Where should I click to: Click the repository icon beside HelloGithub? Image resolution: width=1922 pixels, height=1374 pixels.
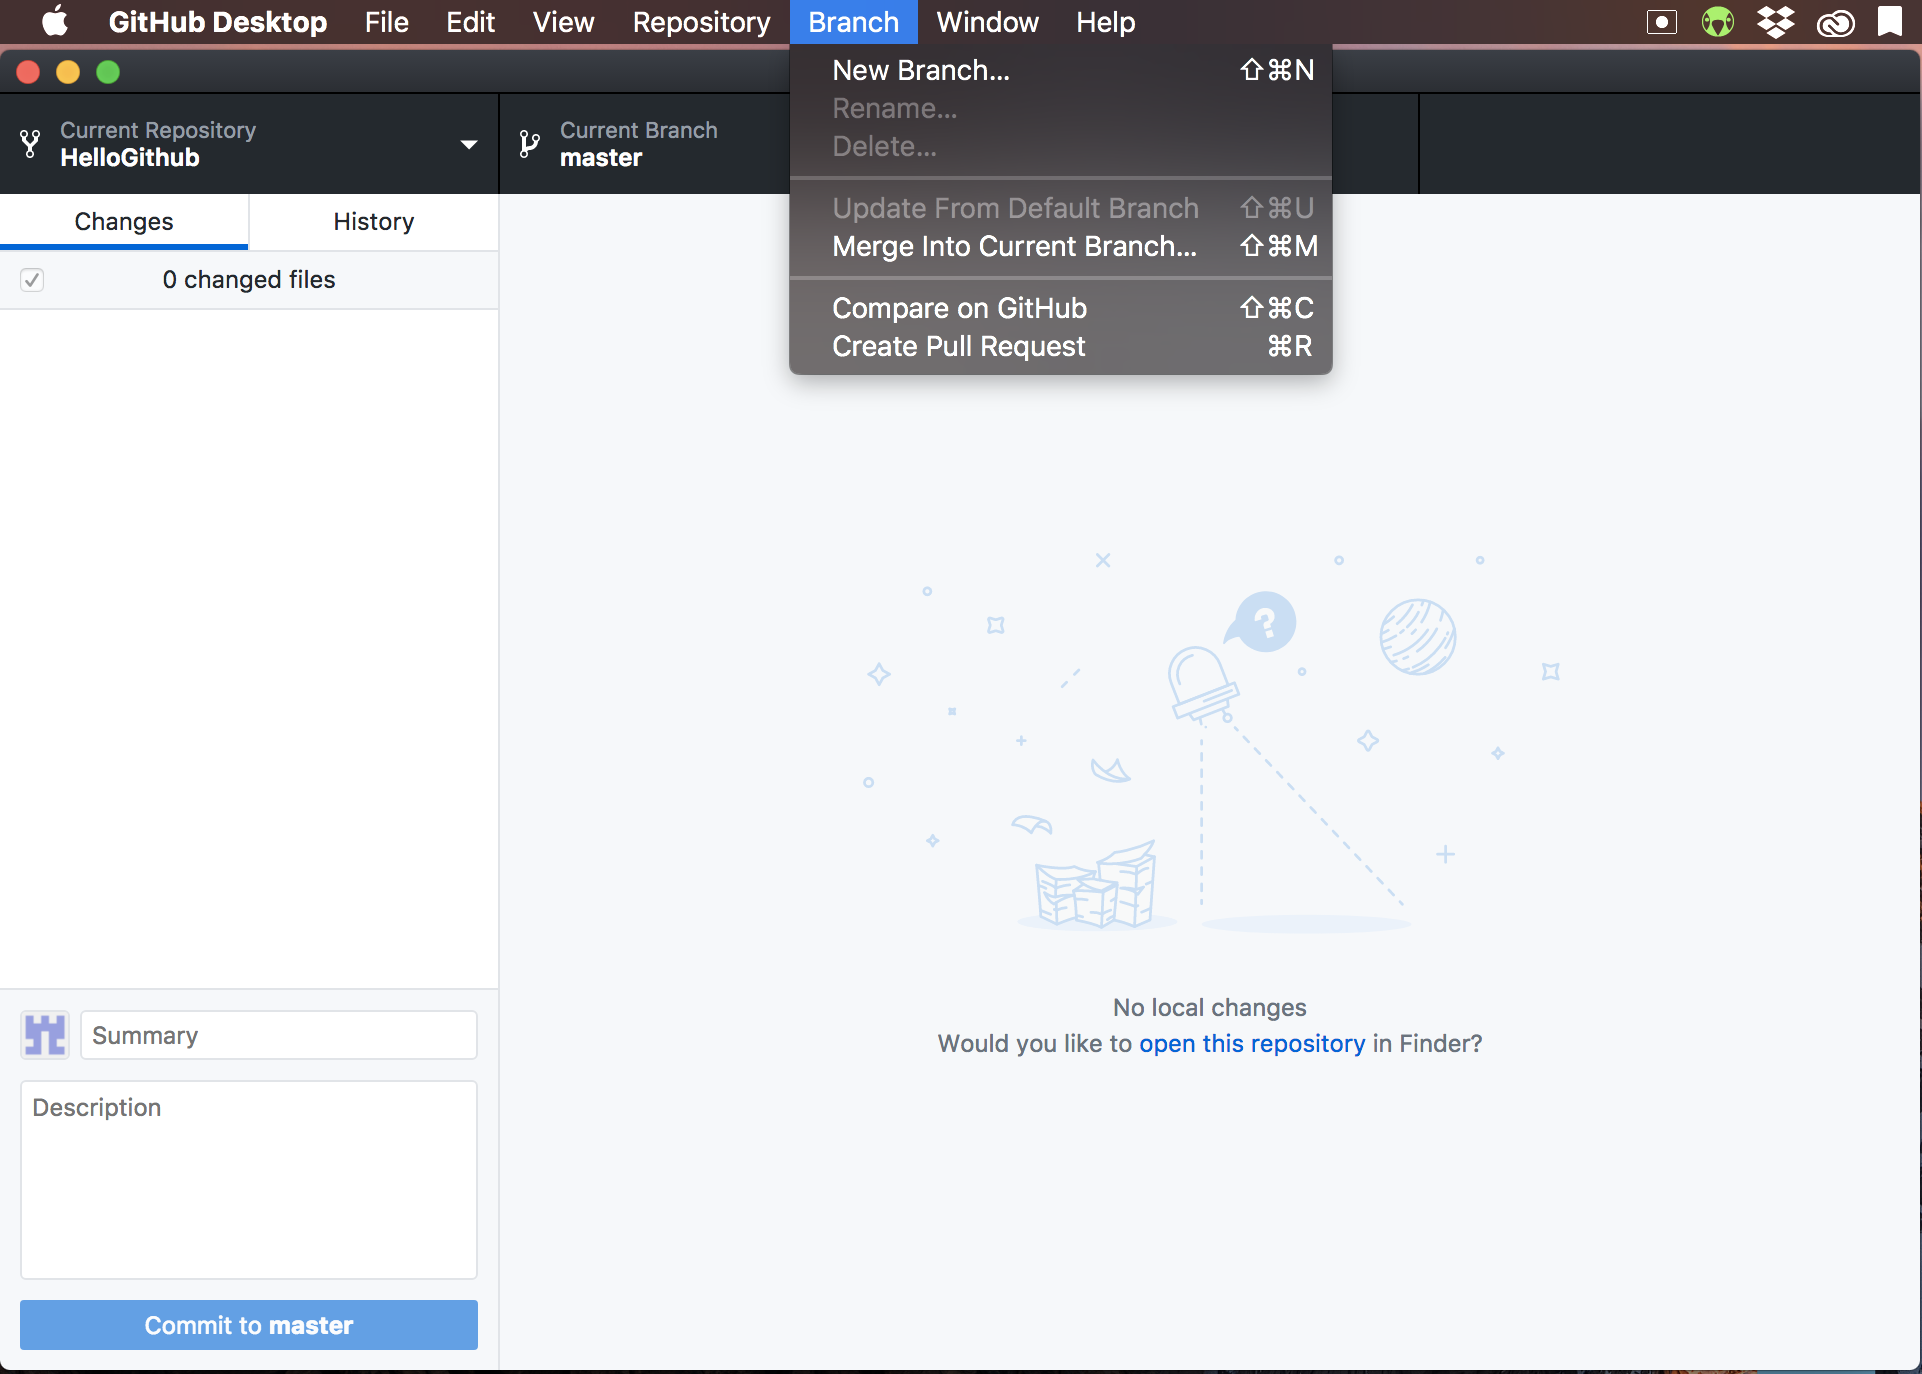[31, 144]
